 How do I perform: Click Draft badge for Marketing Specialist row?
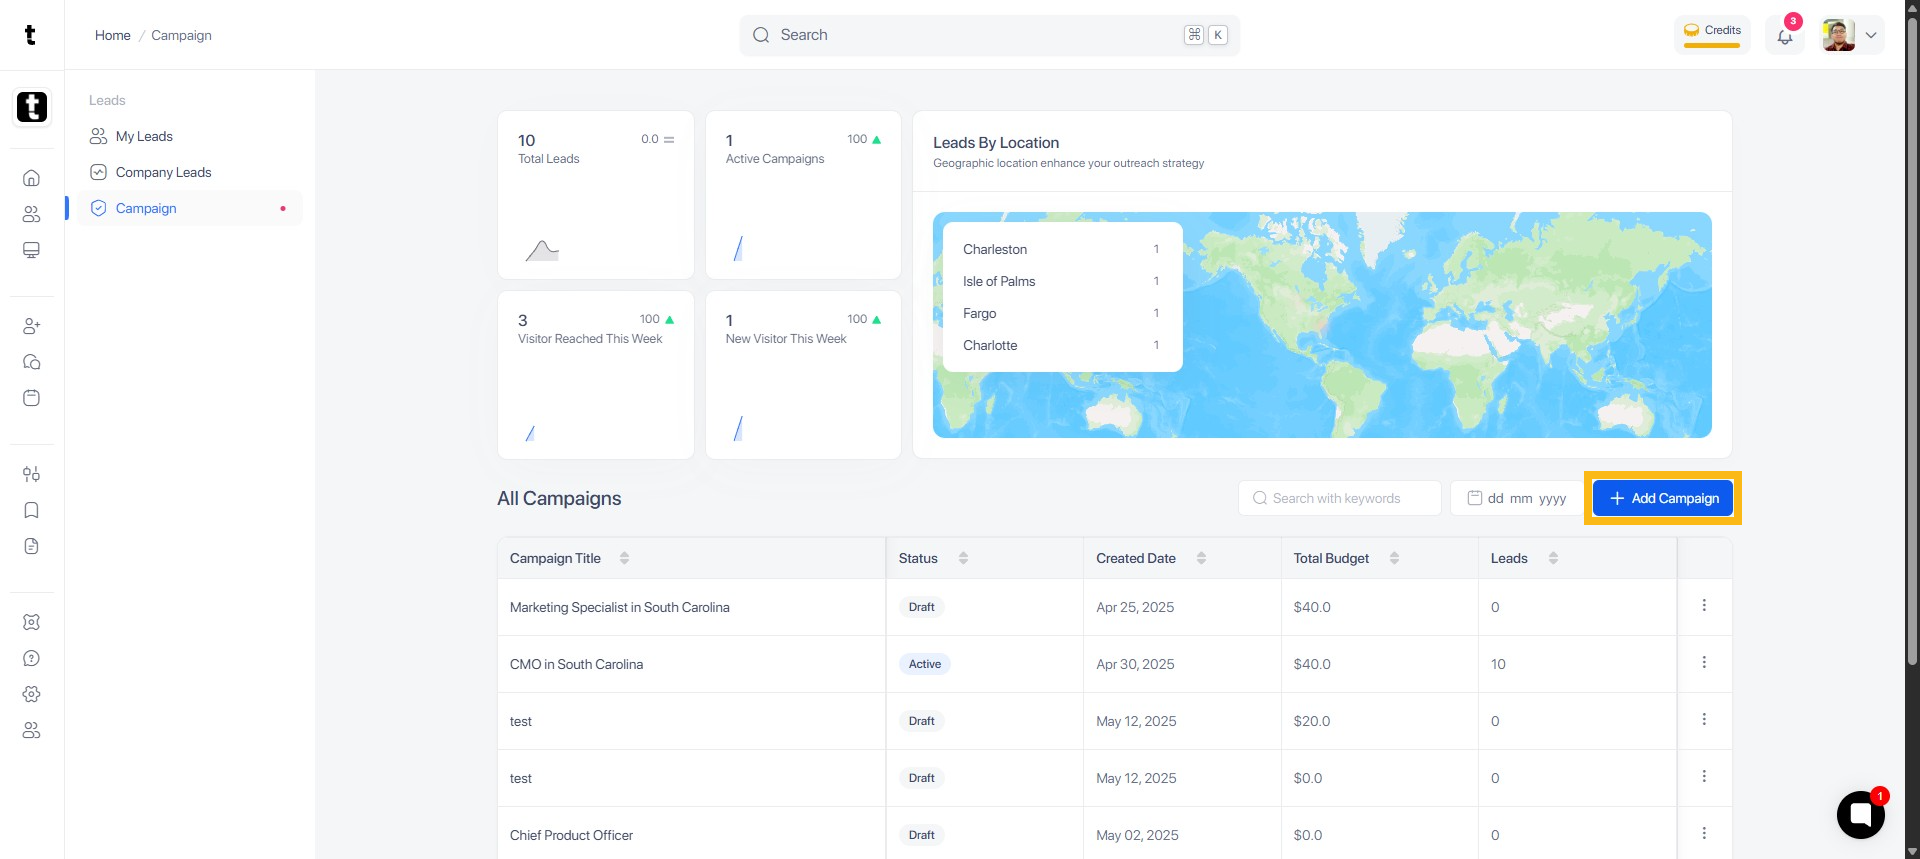(x=921, y=607)
